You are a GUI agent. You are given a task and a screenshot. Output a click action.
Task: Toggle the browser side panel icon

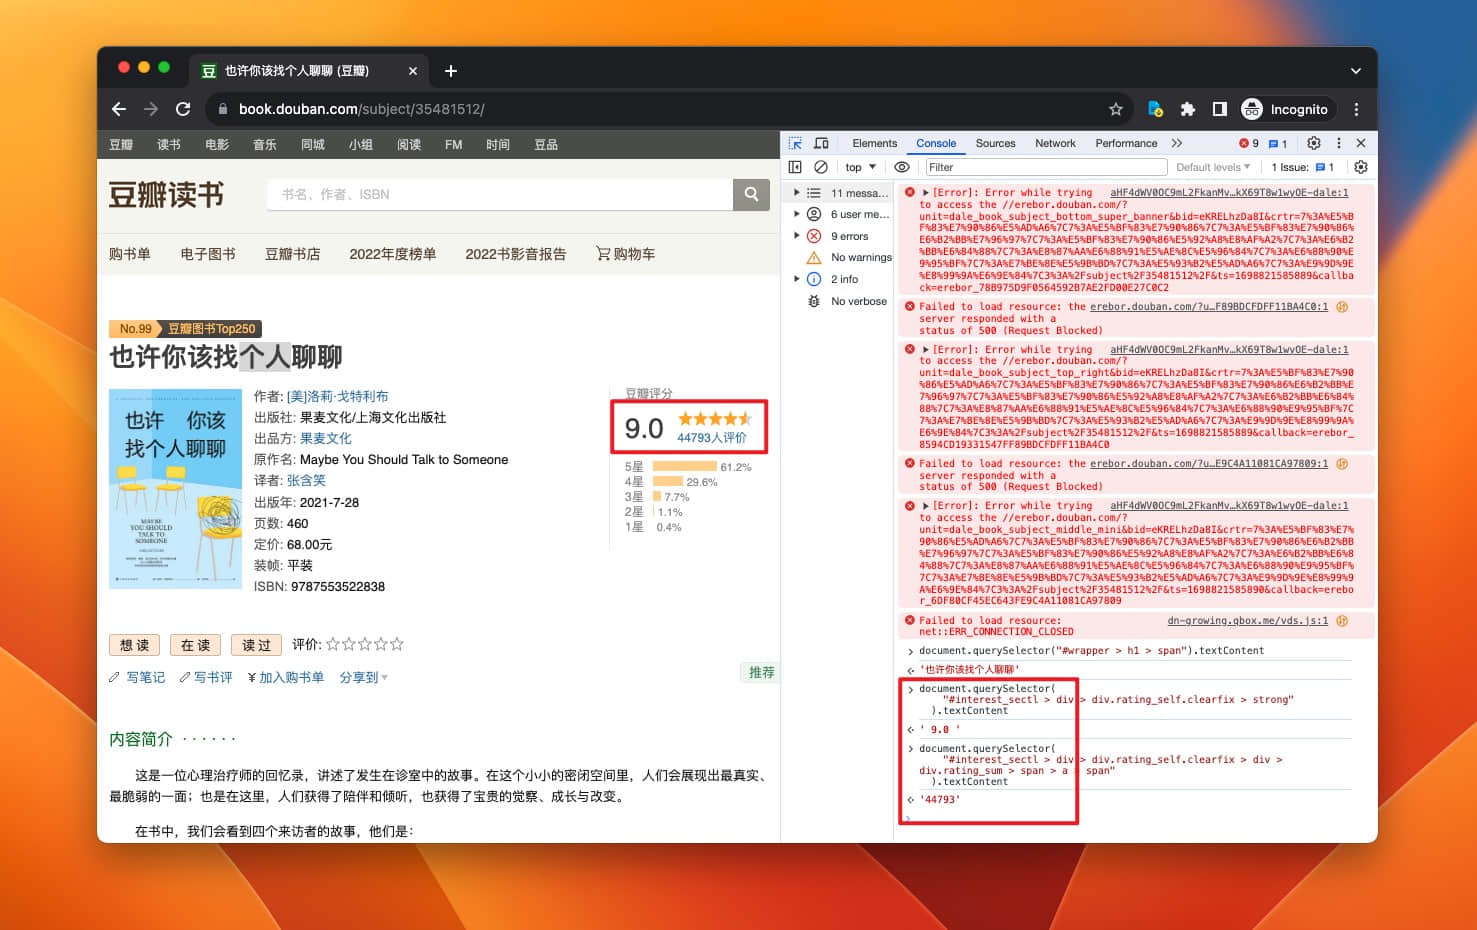[1220, 109]
